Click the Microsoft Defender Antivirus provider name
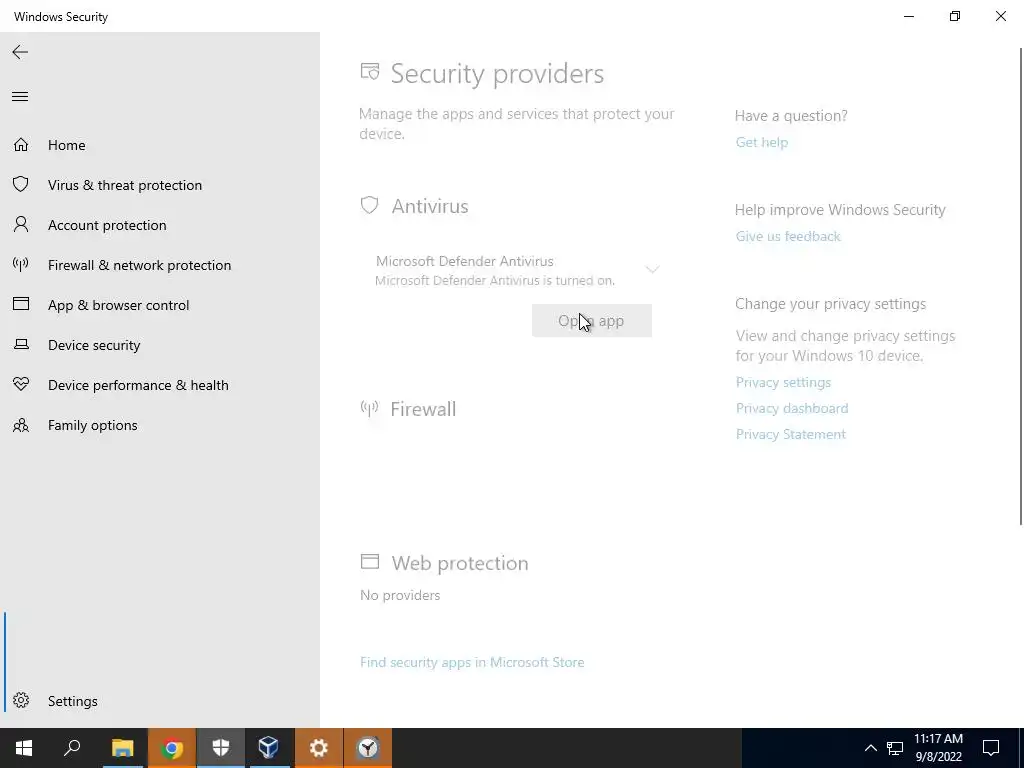This screenshot has width=1024, height=768. [x=464, y=261]
